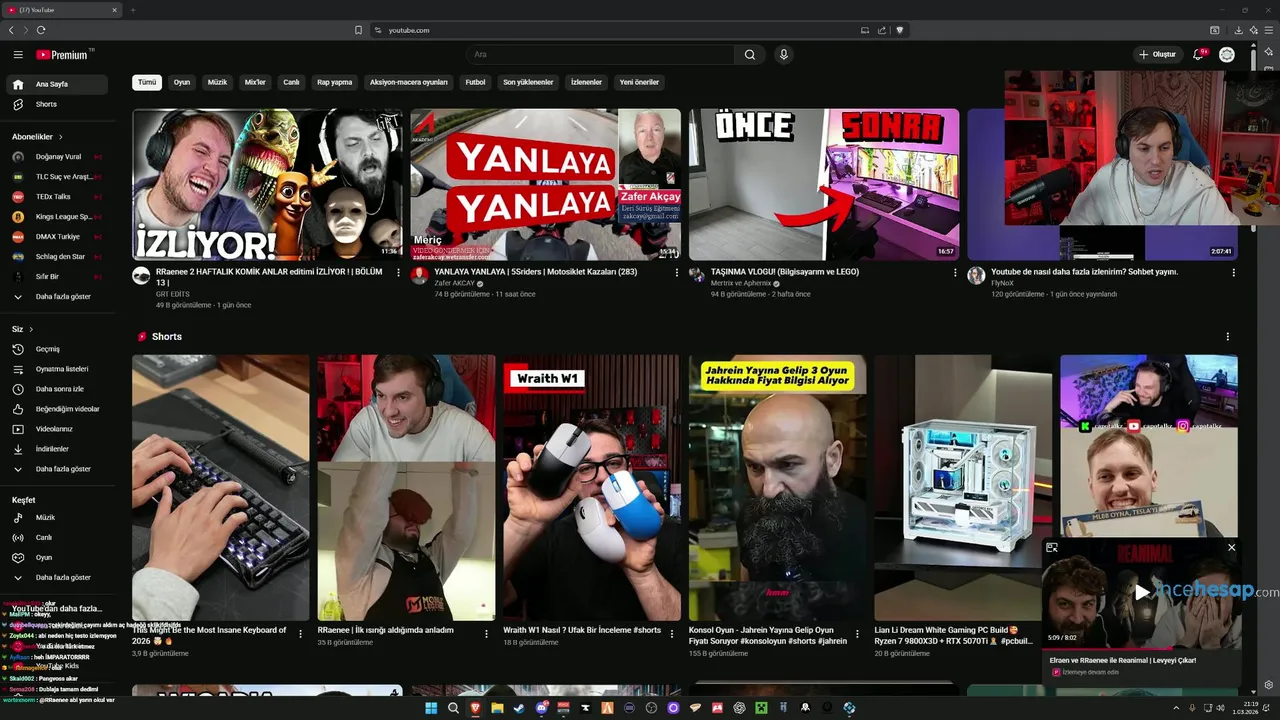Image resolution: width=1280 pixels, height=720 pixels.
Task: Open the Abonelikler section chevron
Action: tap(60, 137)
